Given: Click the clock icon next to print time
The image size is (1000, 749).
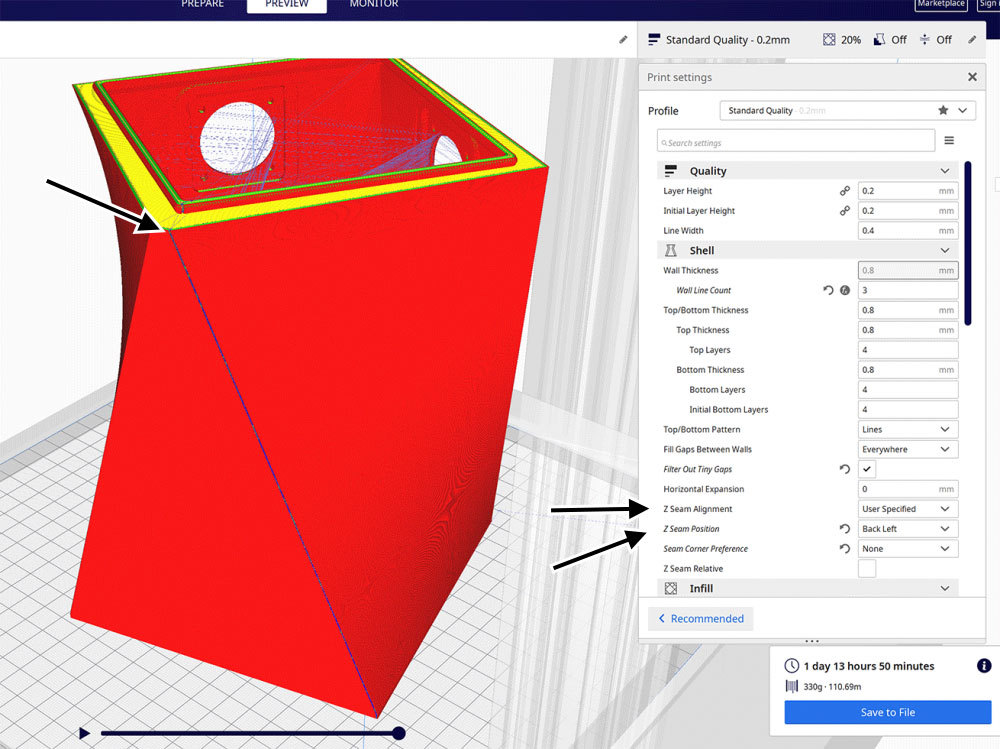Looking at the screenshot, I should (x=791, y=665).
